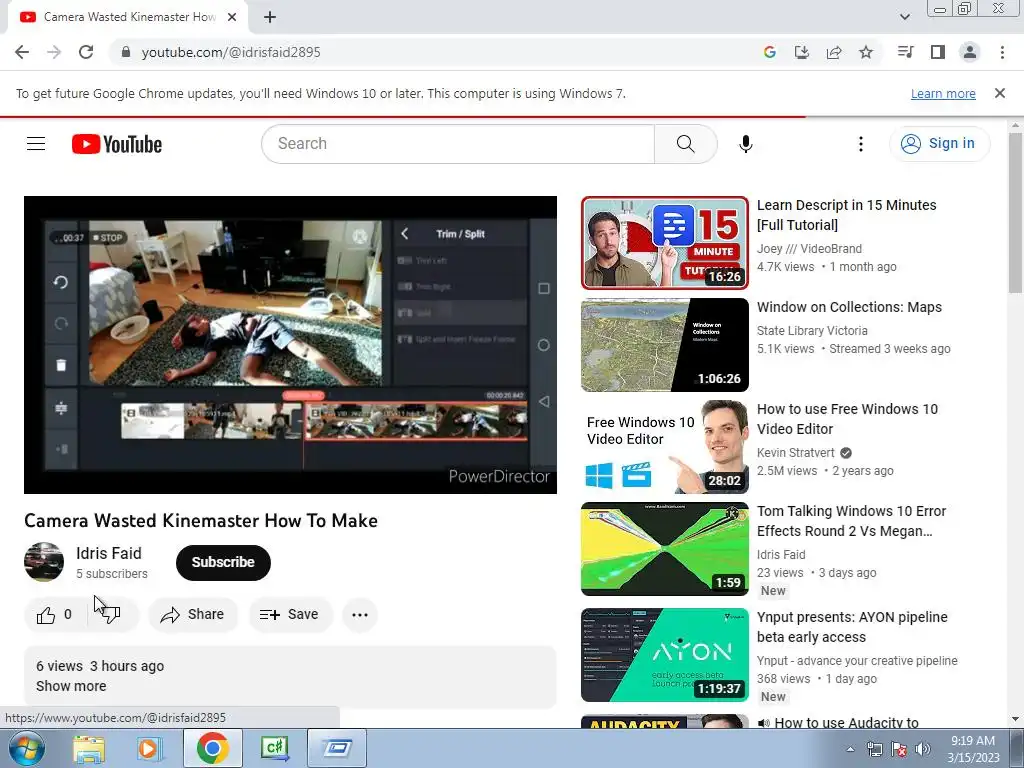Go to YouTube home via logo
The image size is (1024, 768).
(x=117, y=144)
